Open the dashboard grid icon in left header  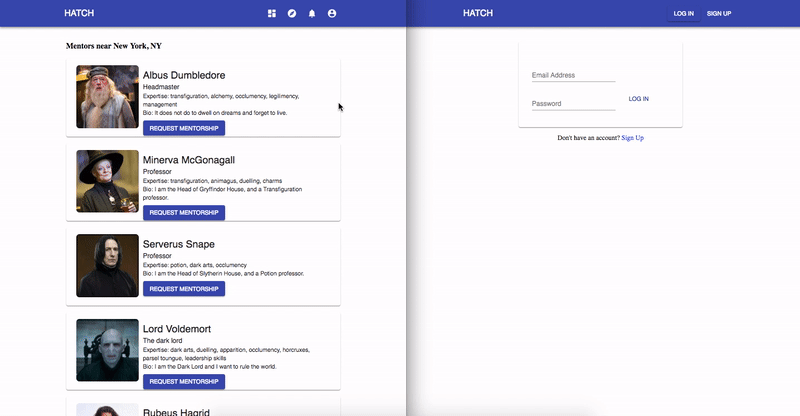[272, 13]
